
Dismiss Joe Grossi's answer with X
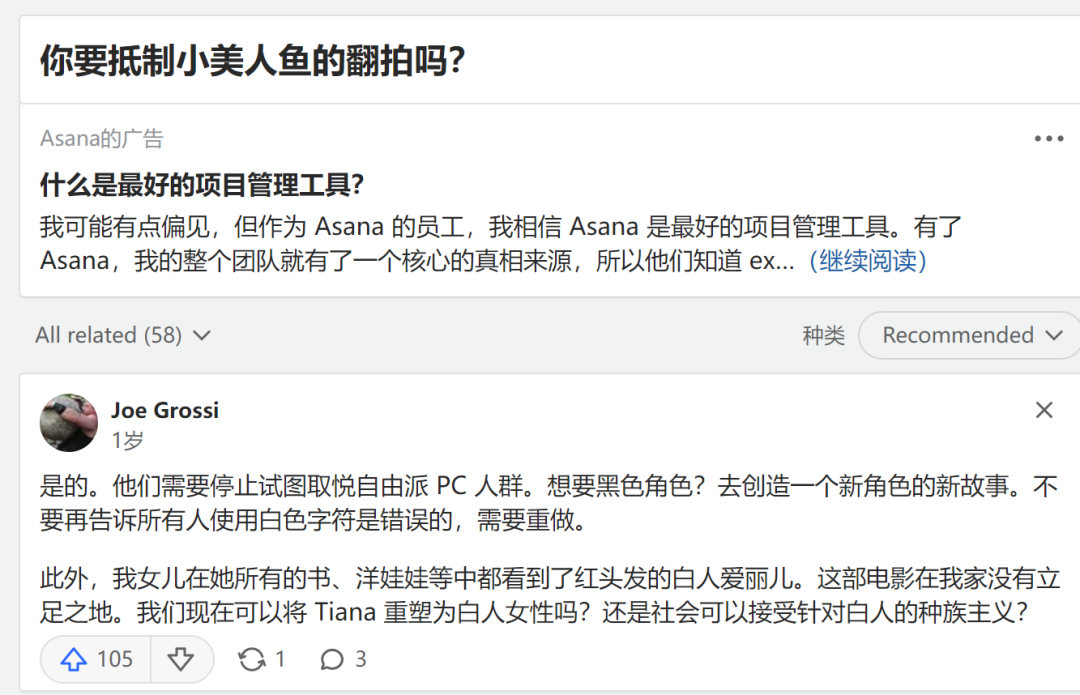[1044, 410]
